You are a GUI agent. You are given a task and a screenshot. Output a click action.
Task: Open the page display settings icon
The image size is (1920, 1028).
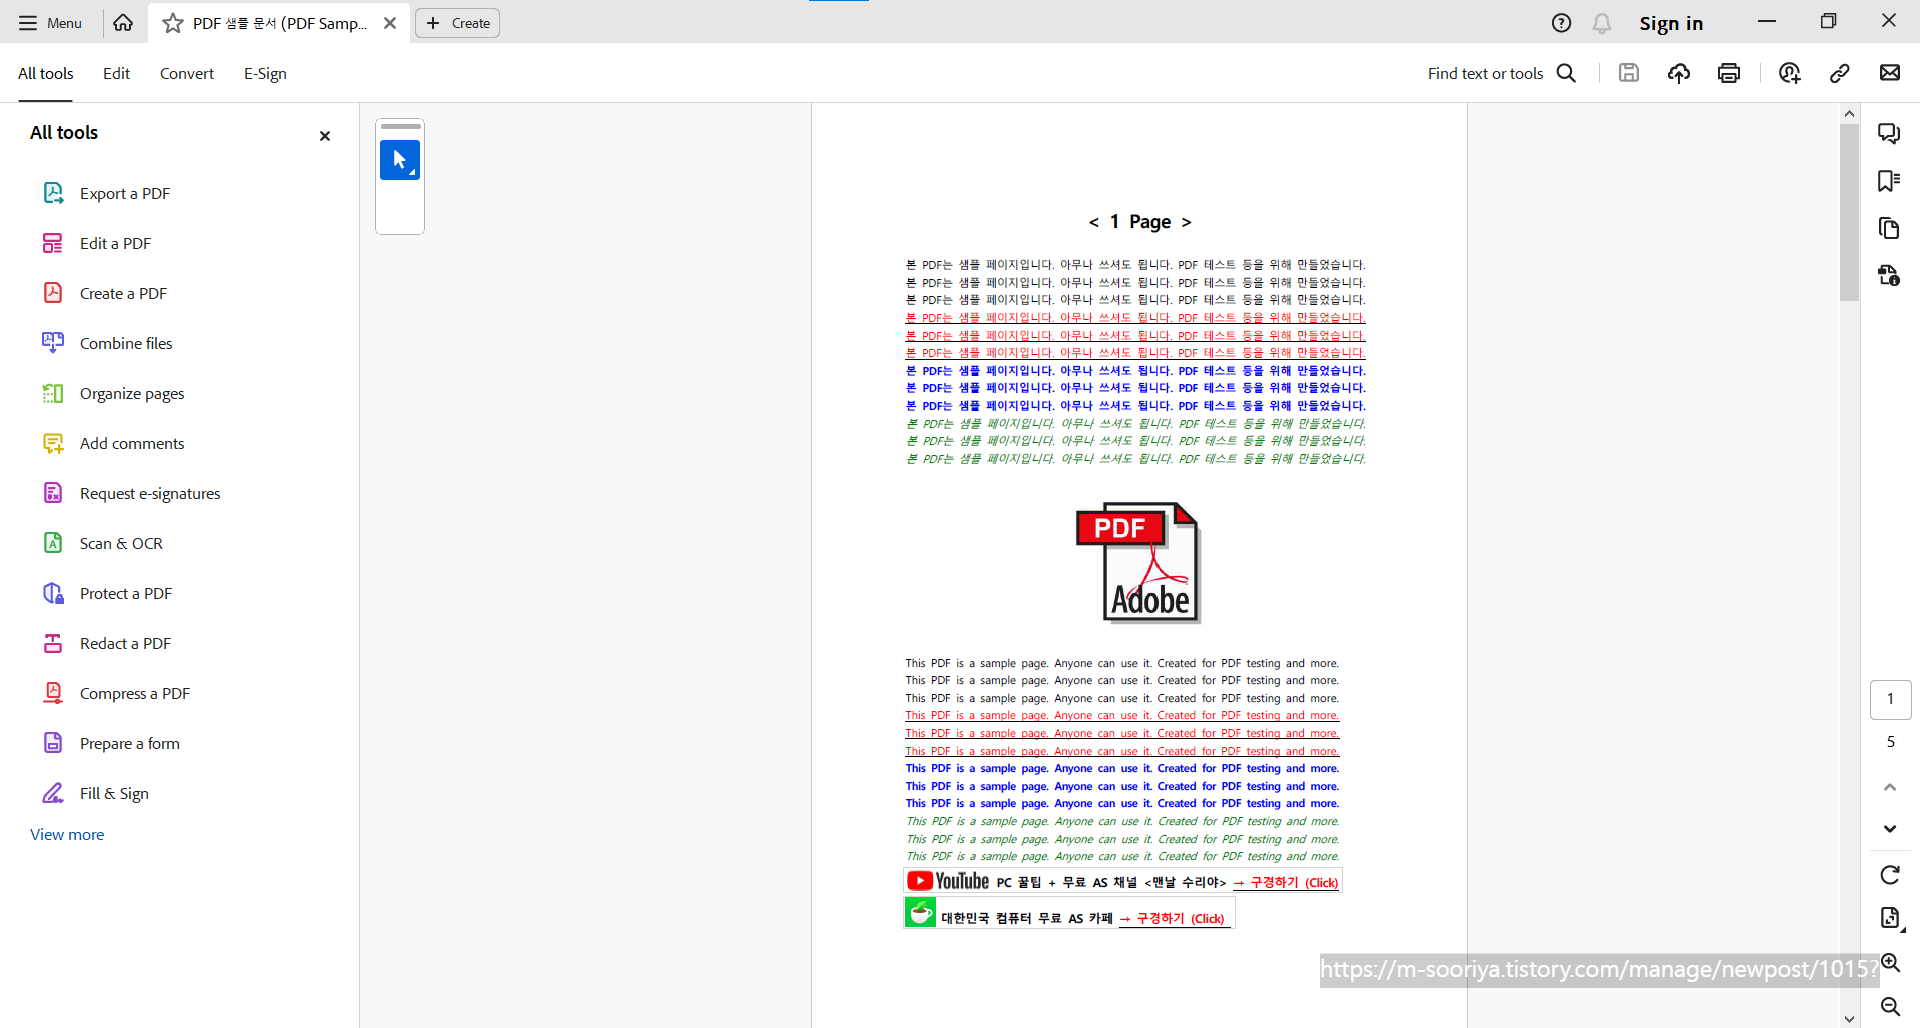1891,918
